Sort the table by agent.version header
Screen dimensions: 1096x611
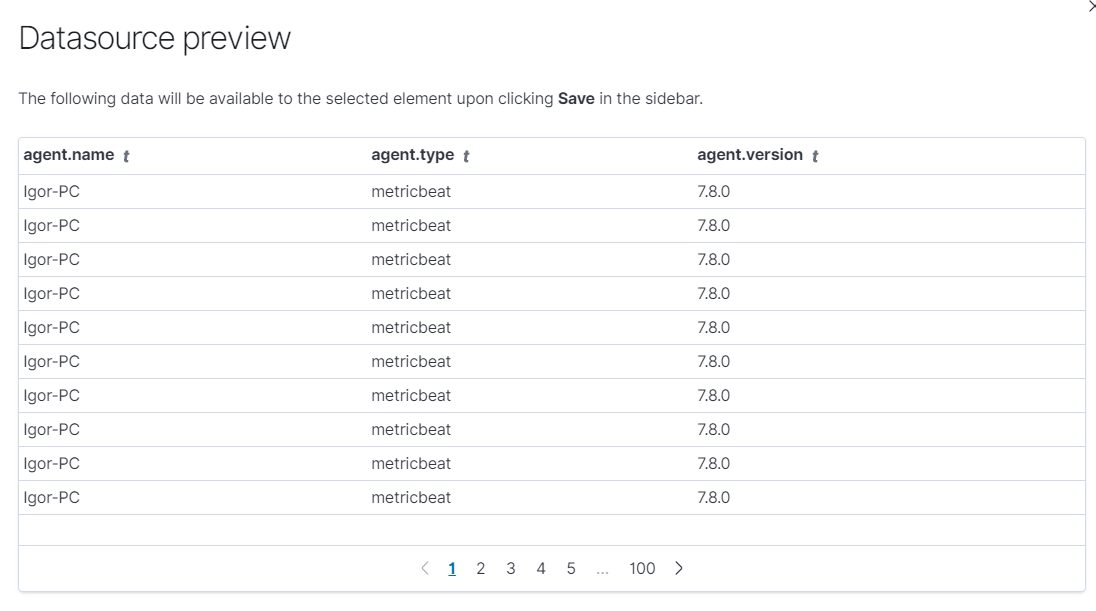click(748, 154)
